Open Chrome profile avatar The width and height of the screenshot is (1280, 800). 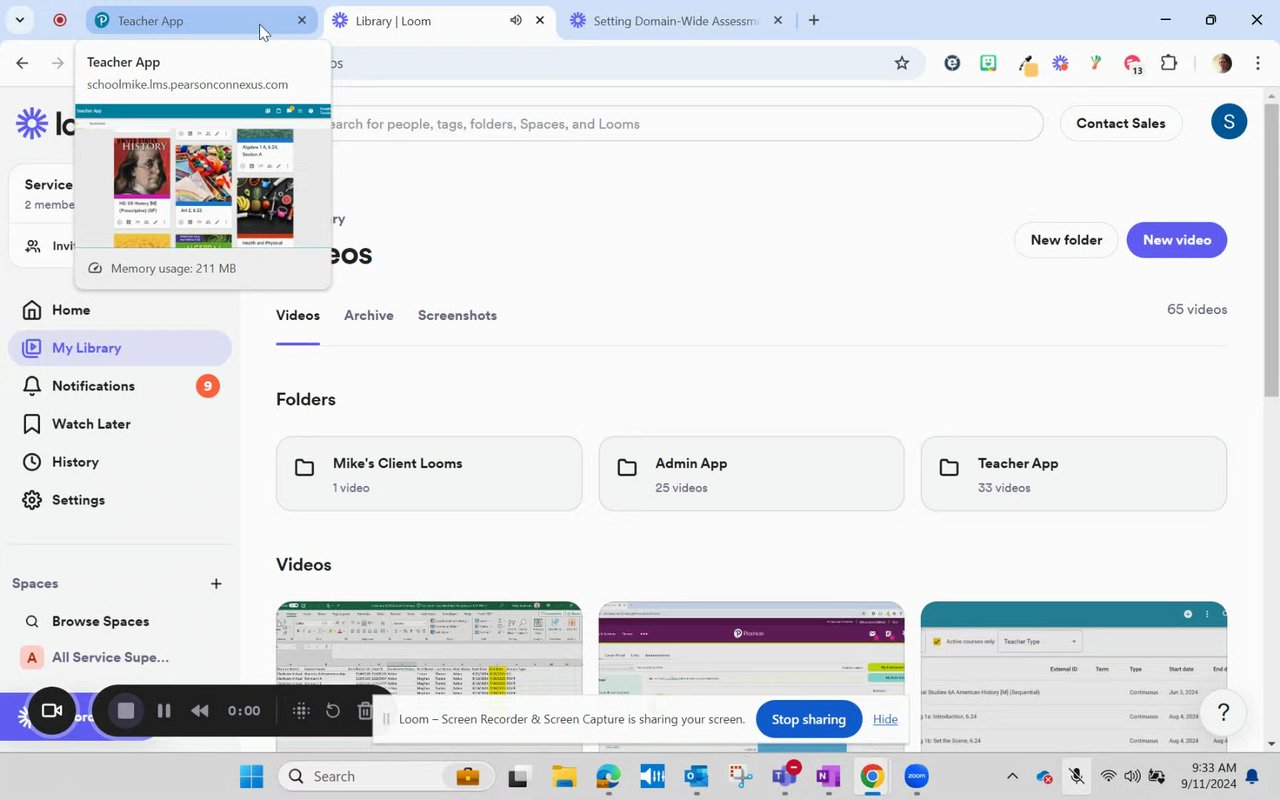pos(1222,63)
